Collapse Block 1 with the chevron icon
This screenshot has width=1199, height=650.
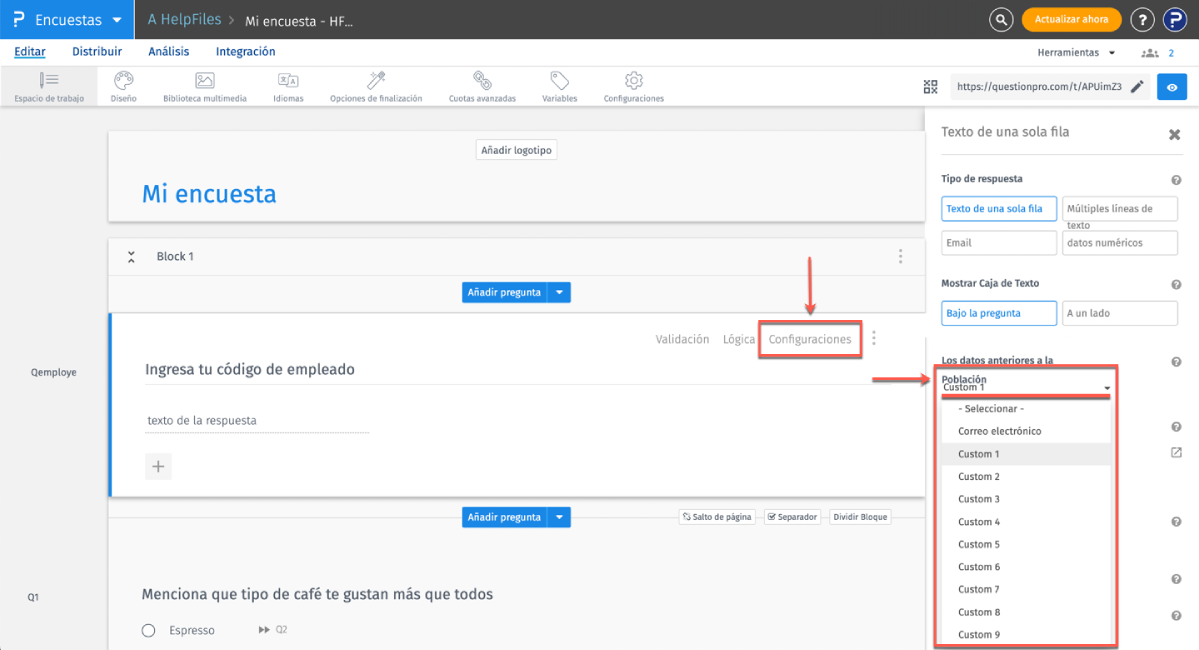pyautogui.click(x=132, y=257)
